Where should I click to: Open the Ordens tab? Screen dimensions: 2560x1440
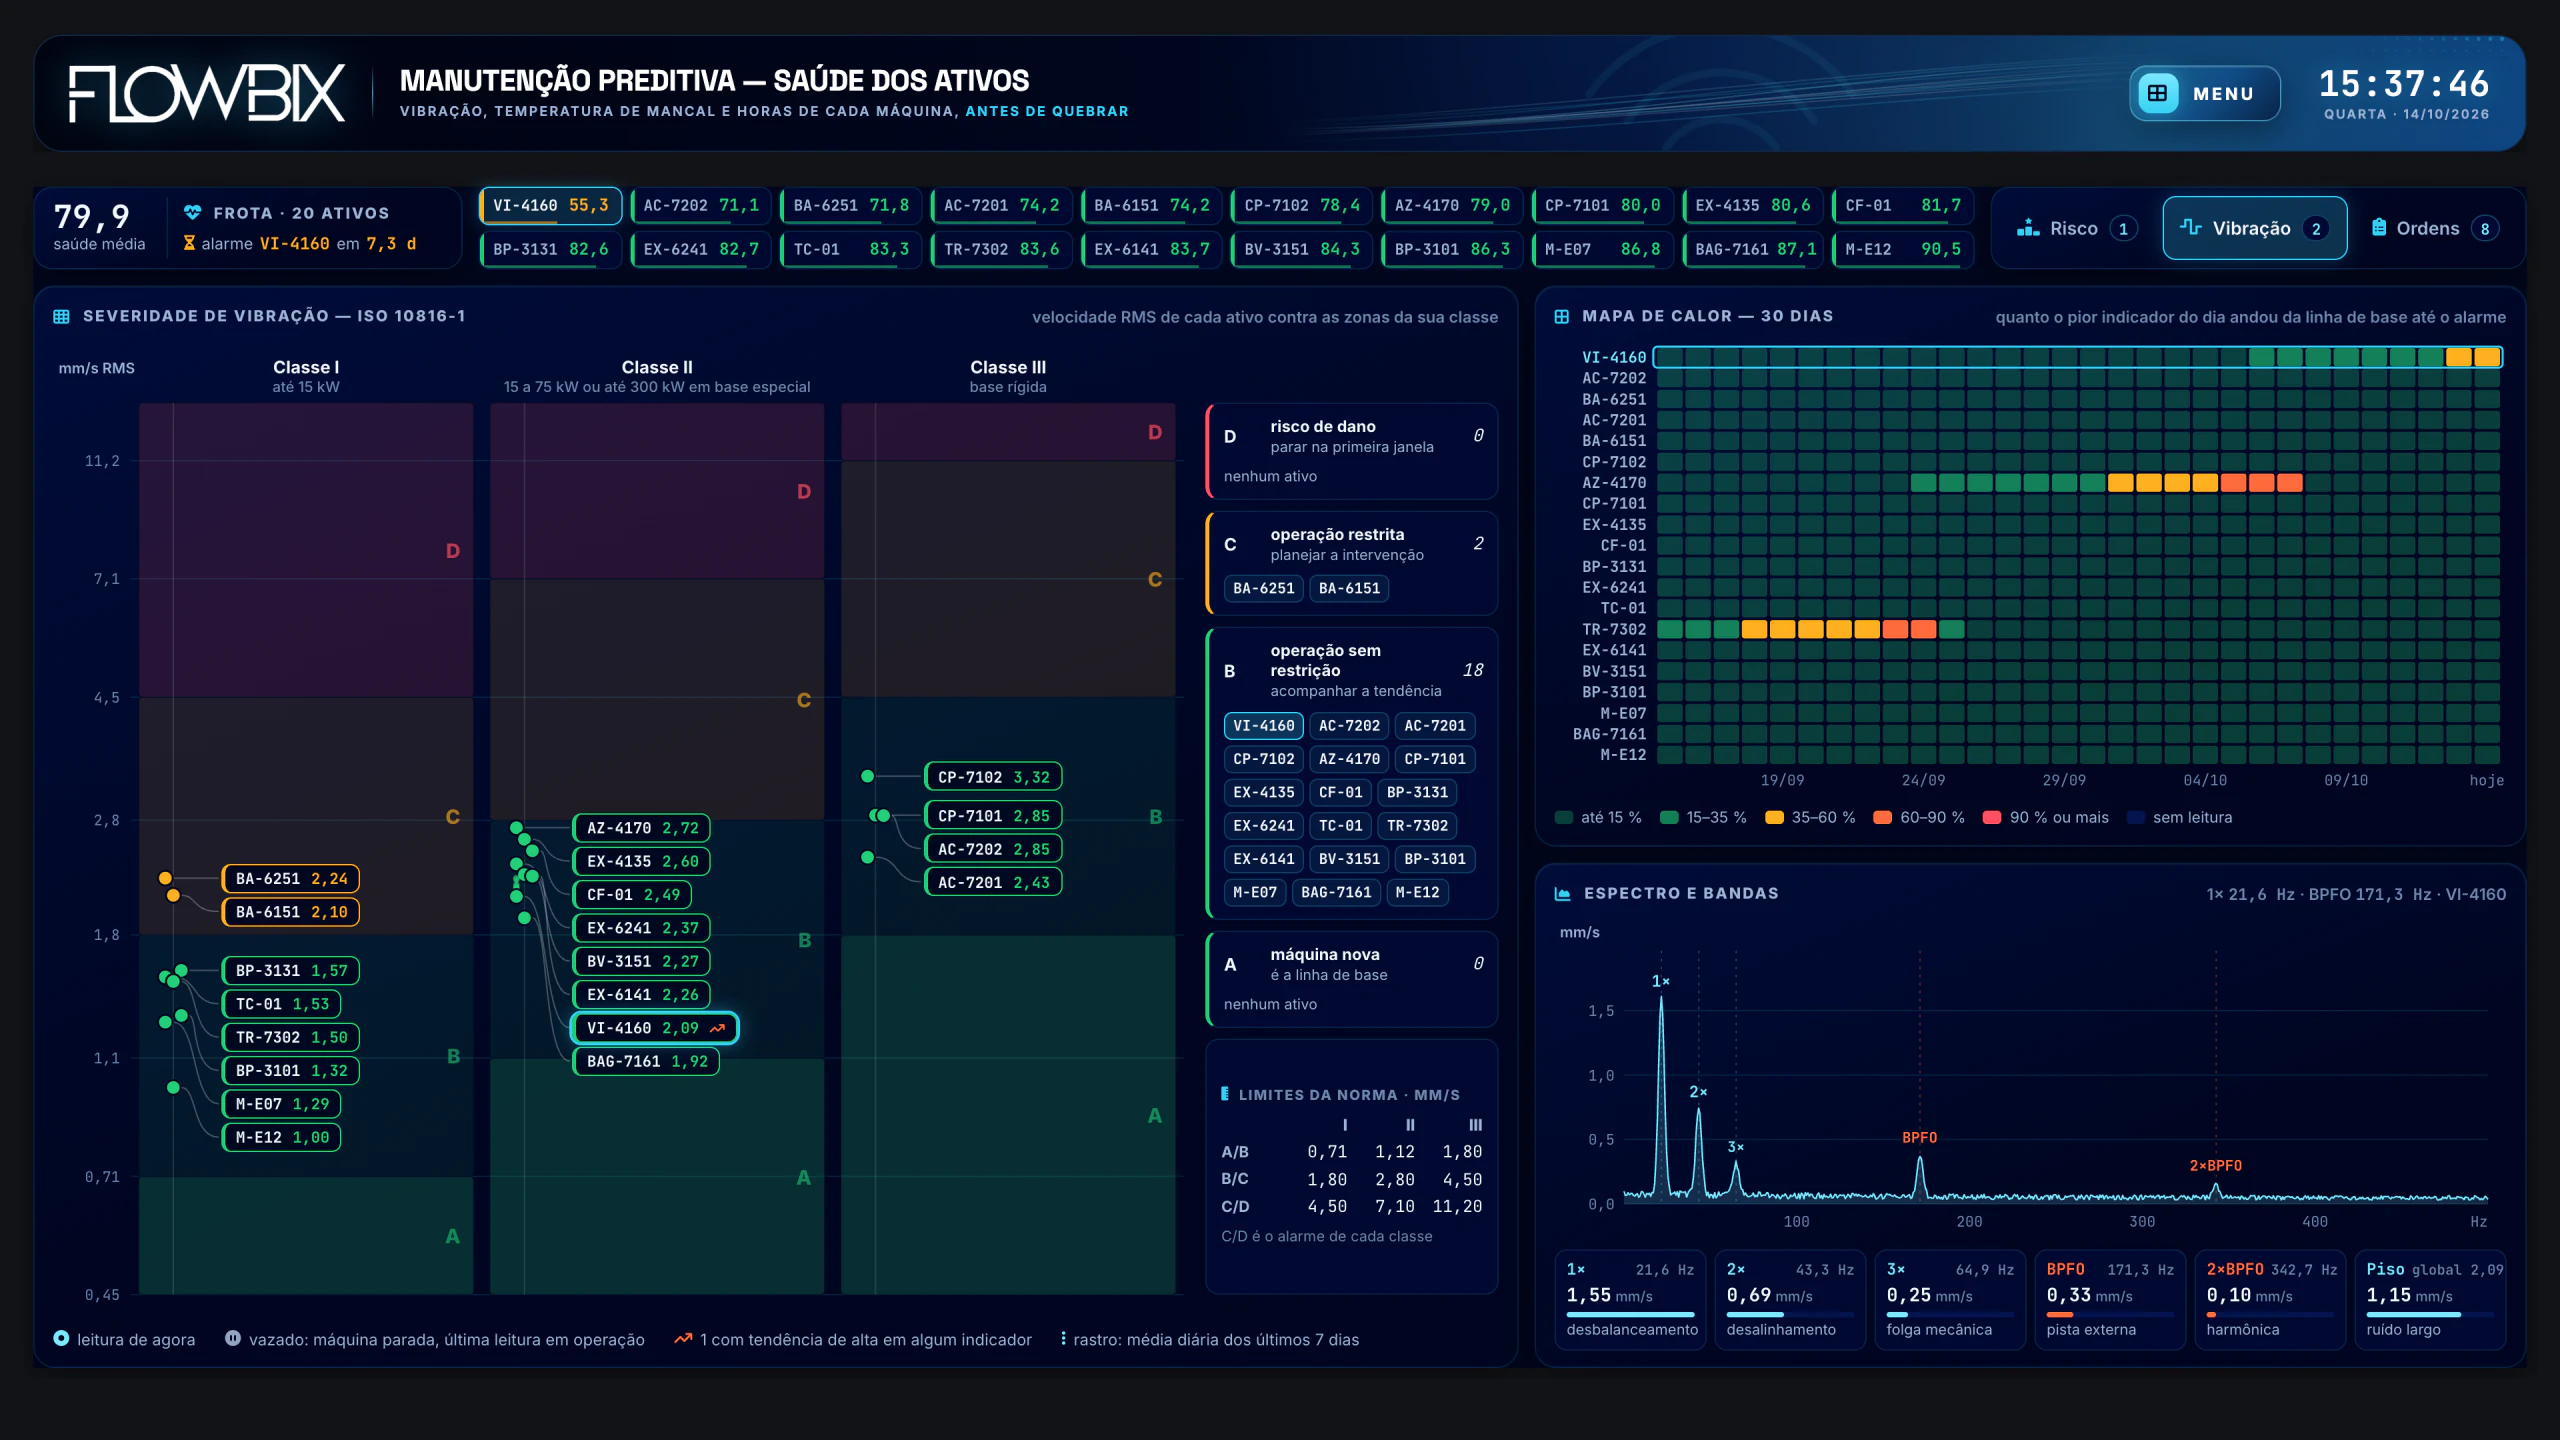coord(2435,228)
